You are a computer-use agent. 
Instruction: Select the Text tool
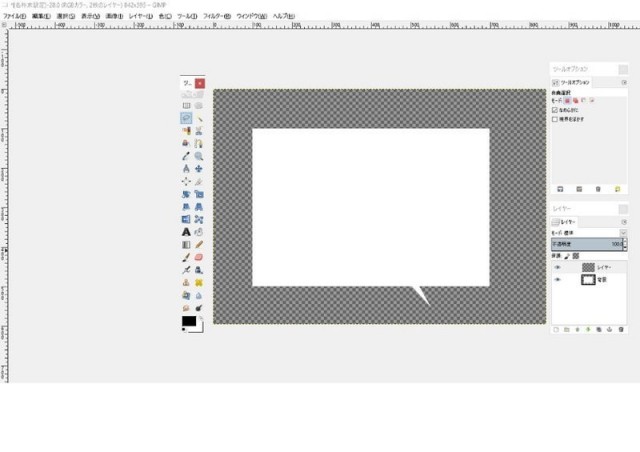pos(186,232)
